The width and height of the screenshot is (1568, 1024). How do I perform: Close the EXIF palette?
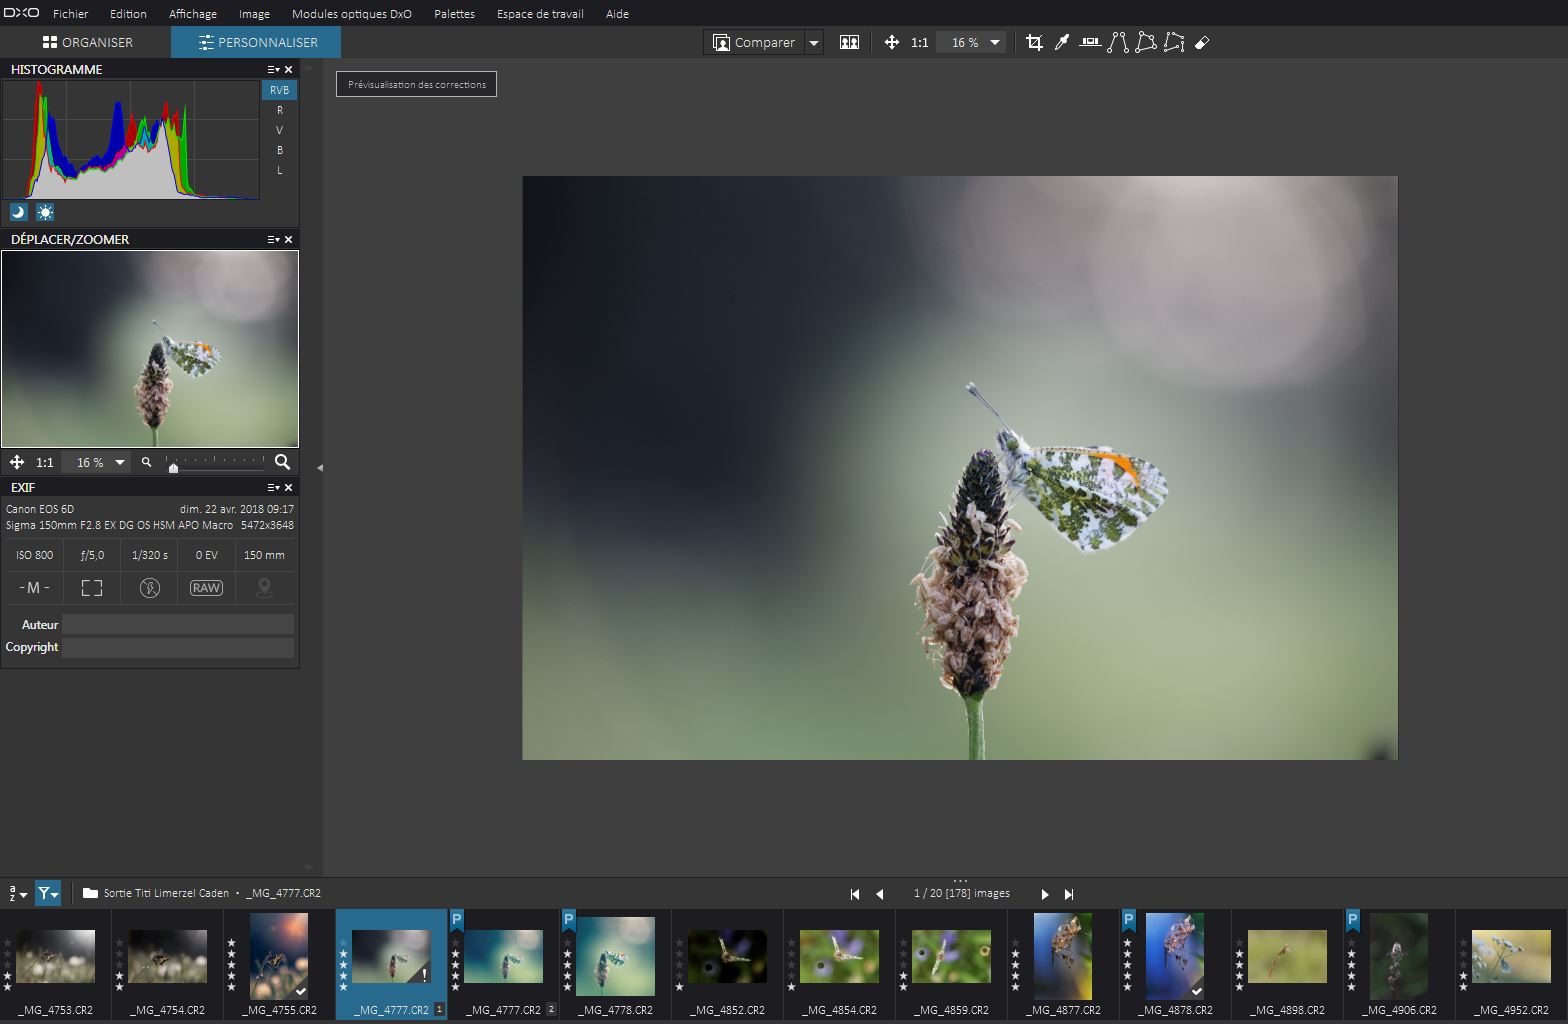(289, 487)
